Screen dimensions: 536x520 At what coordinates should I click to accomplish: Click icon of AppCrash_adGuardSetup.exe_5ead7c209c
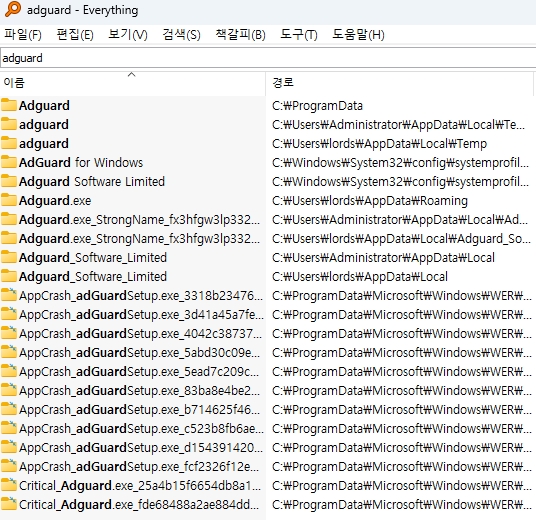[x=9, y=371]
